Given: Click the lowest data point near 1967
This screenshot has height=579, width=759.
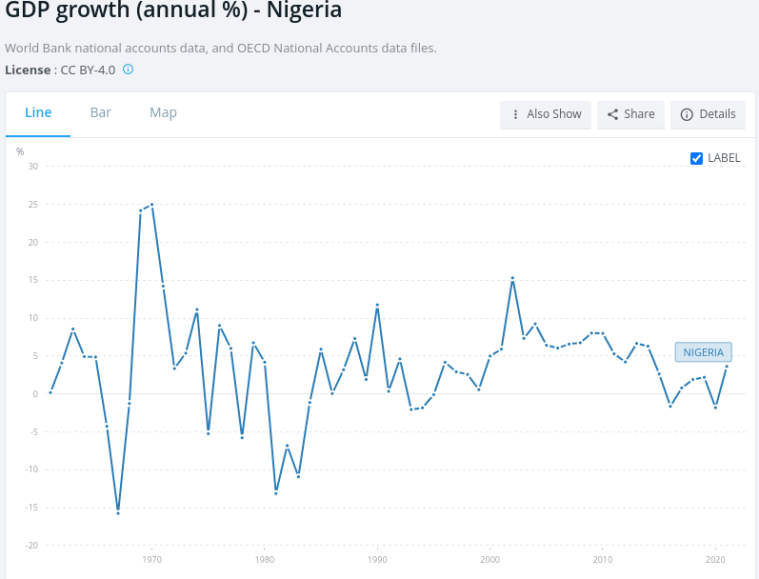Looking at the screenshot, I should click(118, 512).
